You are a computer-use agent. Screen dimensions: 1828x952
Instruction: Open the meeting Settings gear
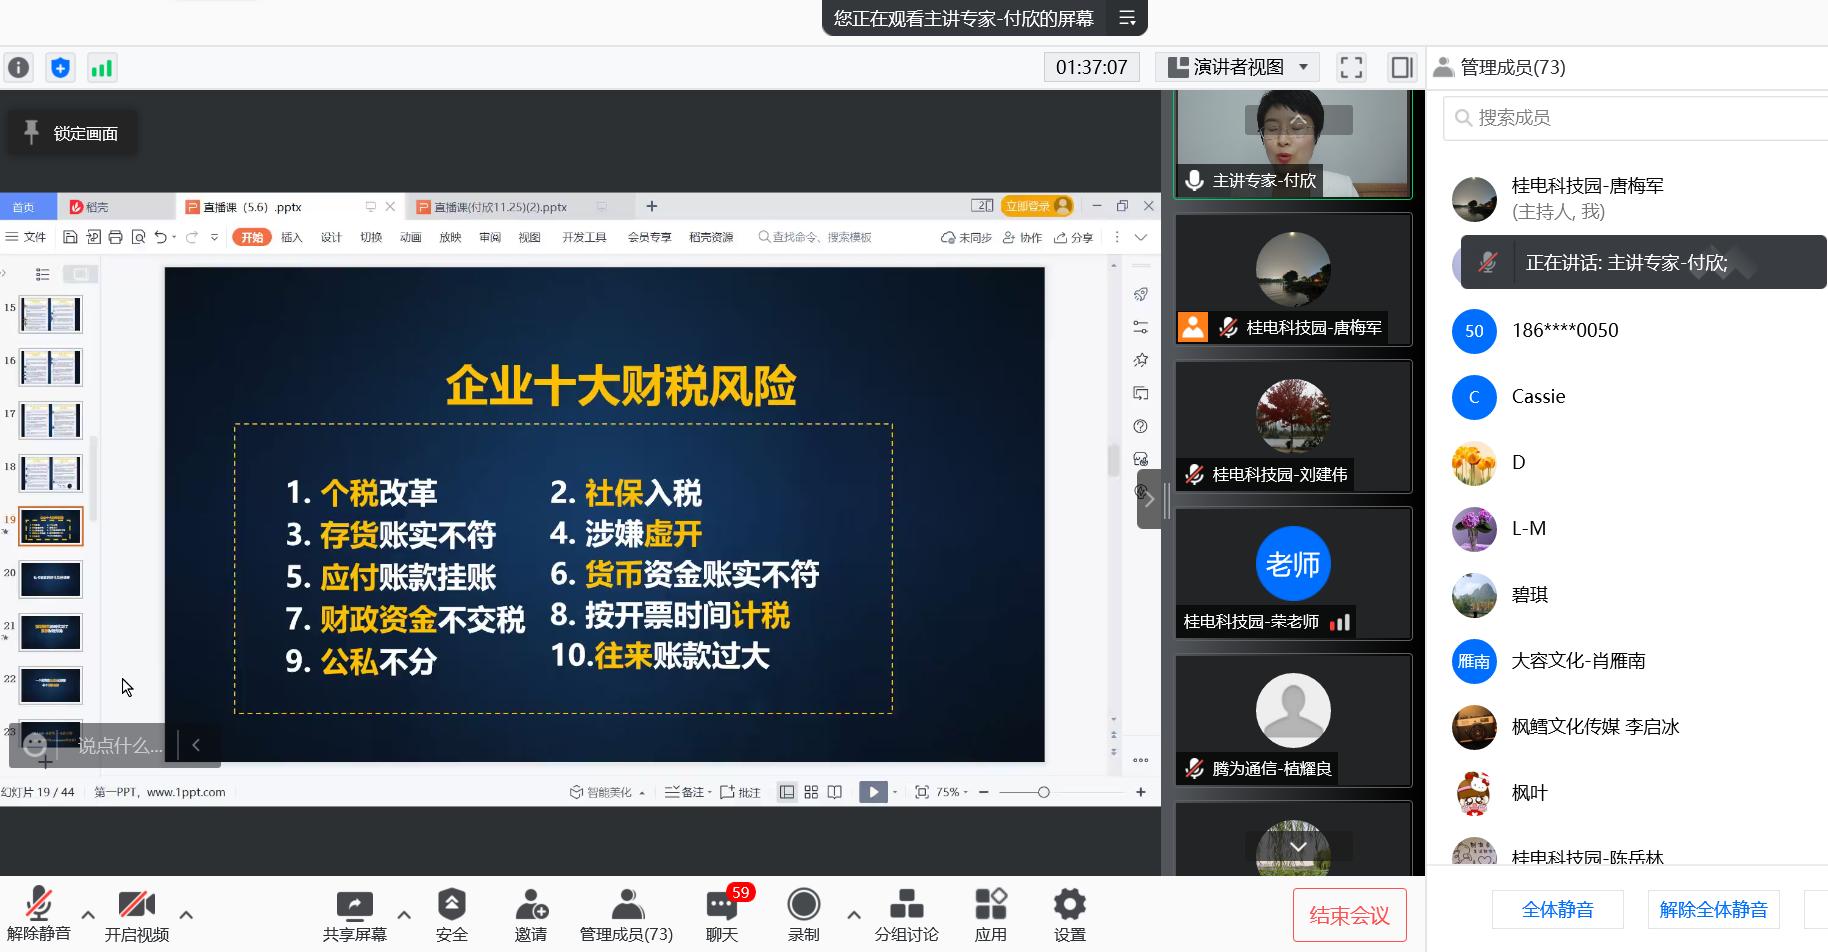(x=1069, y=914)
